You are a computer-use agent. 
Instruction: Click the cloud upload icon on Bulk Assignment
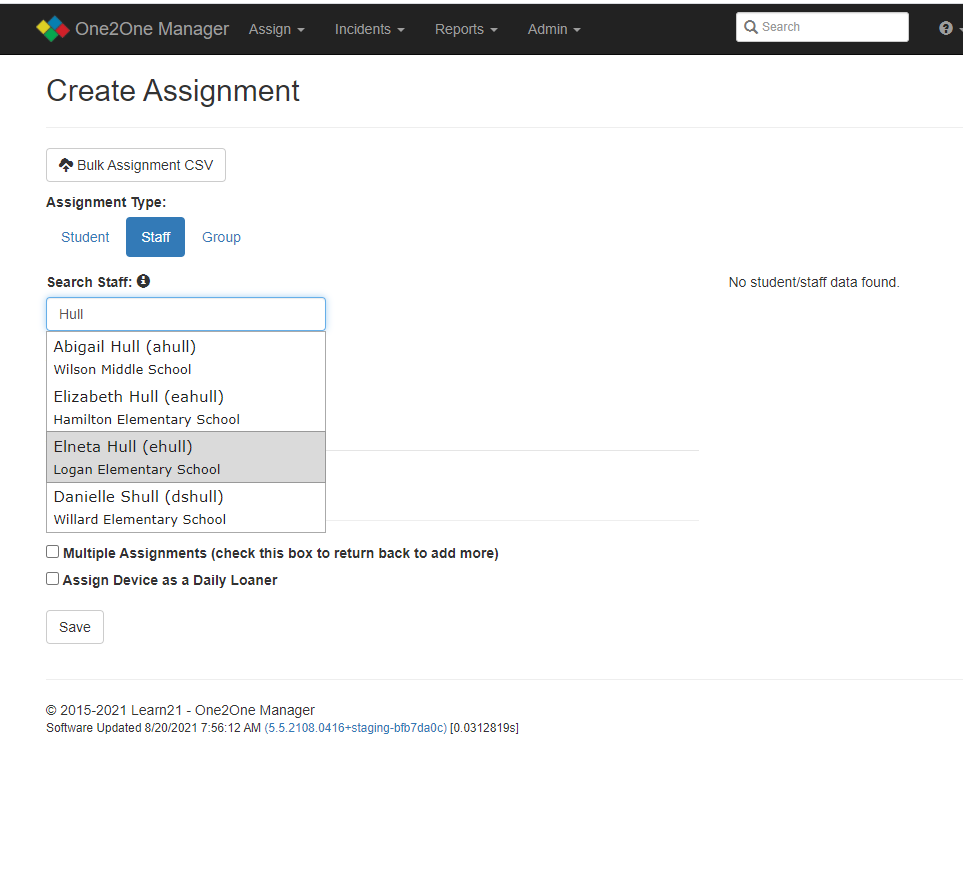pyautogui.click(x=66, y=165)
